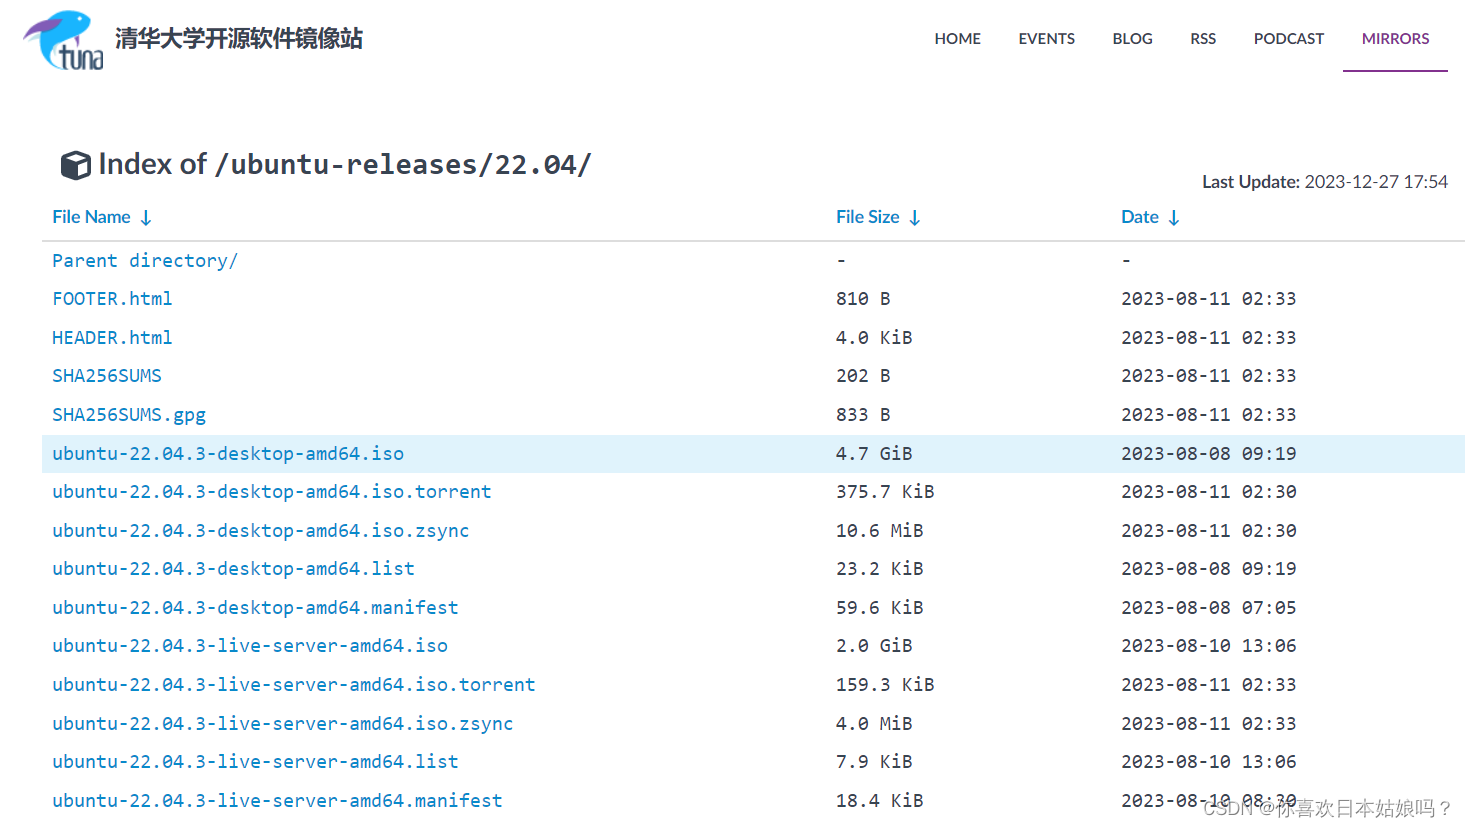Click the 59.6 KiB size value
Viewport: 1465px width, 827px height.
point(880,608)
